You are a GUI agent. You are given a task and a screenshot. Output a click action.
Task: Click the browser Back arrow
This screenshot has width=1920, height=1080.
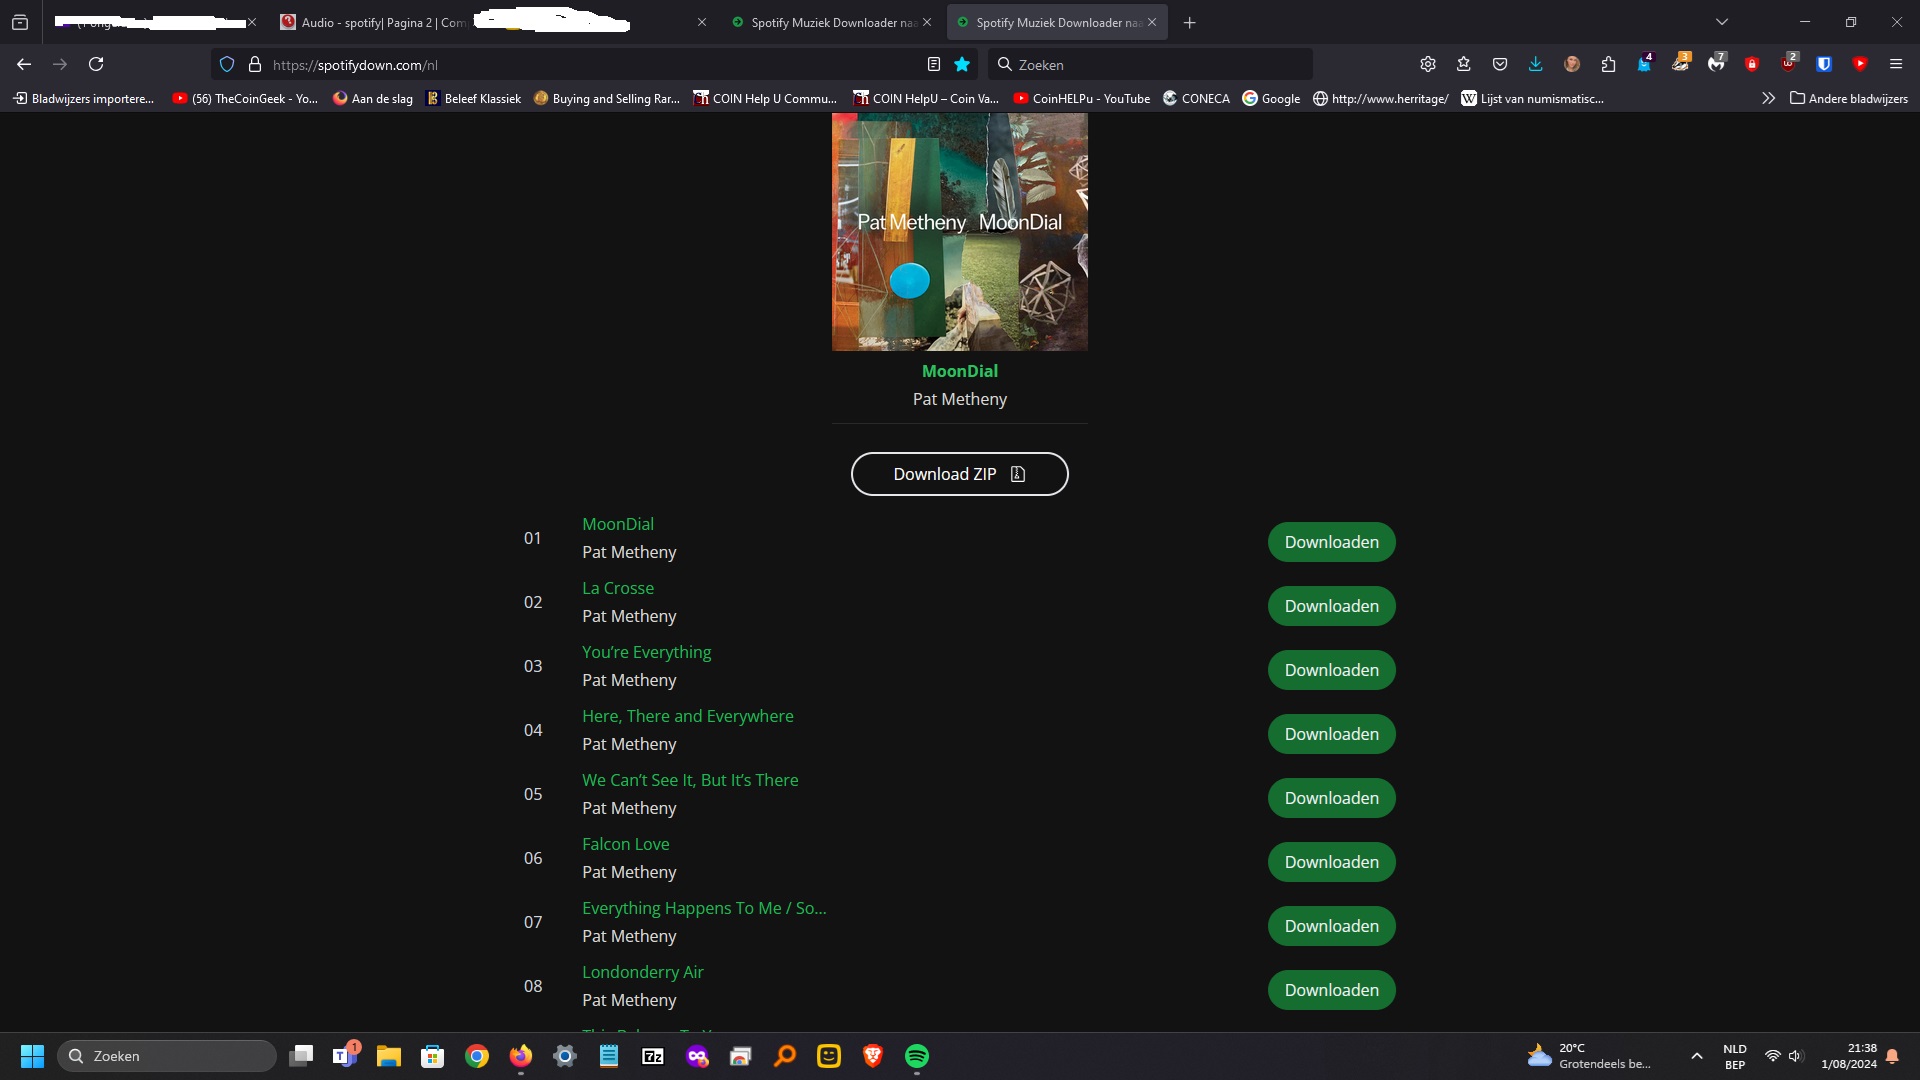(x=24, y=64)
